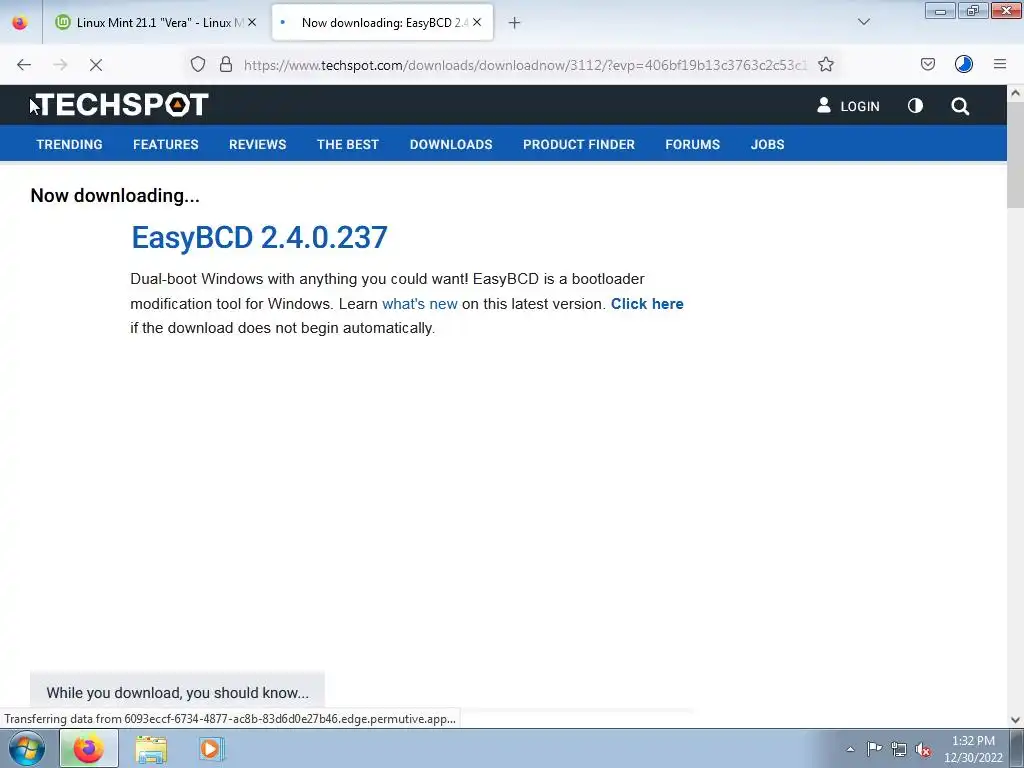Open the FEATURES menu
This screenshot has height=768, width=1024.
(x=166, y=144)
